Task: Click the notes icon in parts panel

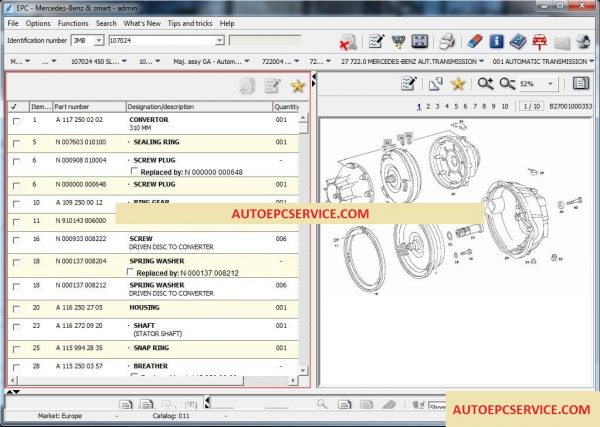Action: click(x=272, y=85)
